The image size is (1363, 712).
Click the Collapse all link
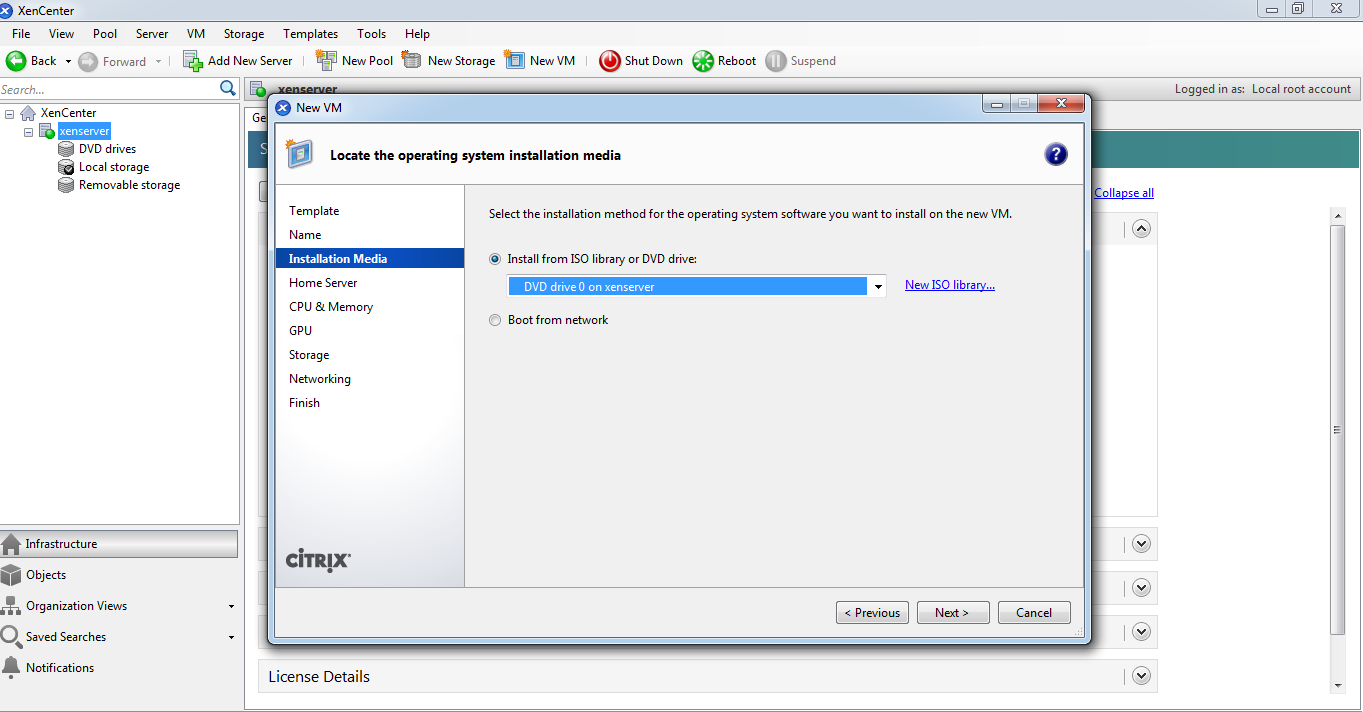pos(1124,193)
